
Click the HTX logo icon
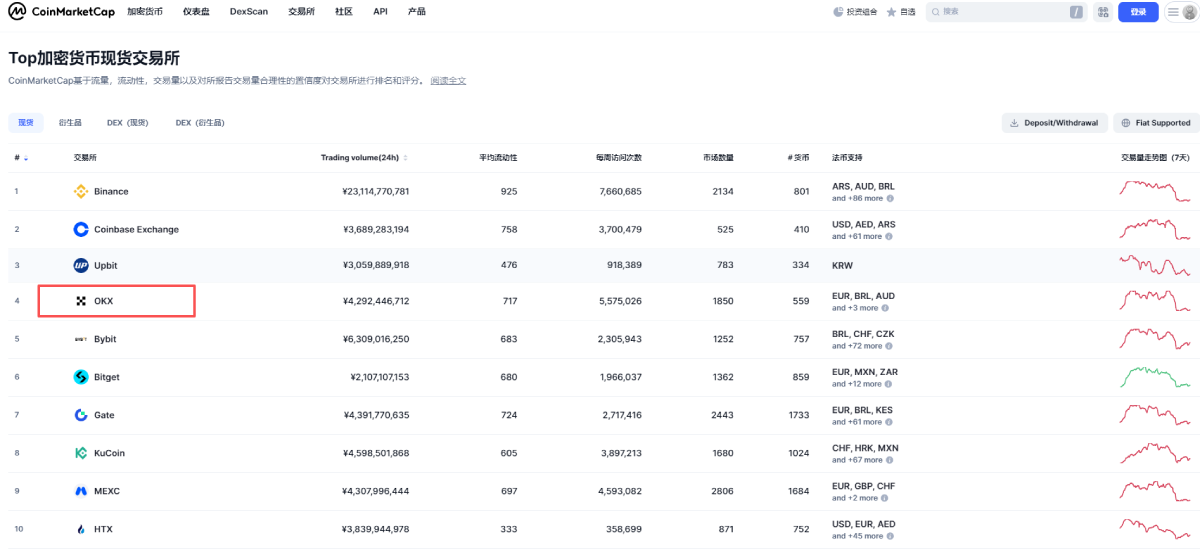81,529
